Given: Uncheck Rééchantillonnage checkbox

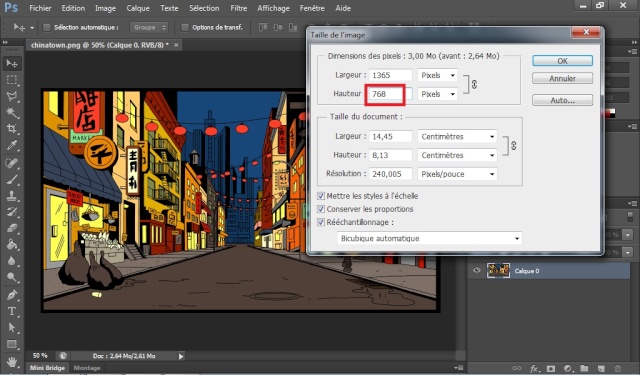Looking at the screenshot, I should (321, 222).
